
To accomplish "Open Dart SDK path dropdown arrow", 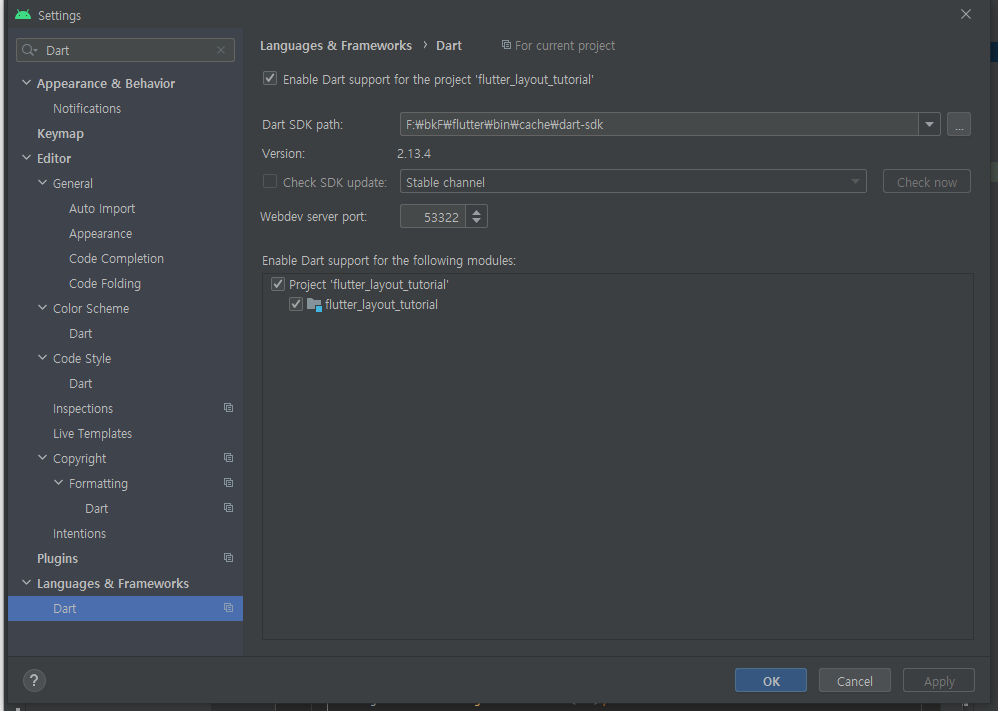I will 929,124.
